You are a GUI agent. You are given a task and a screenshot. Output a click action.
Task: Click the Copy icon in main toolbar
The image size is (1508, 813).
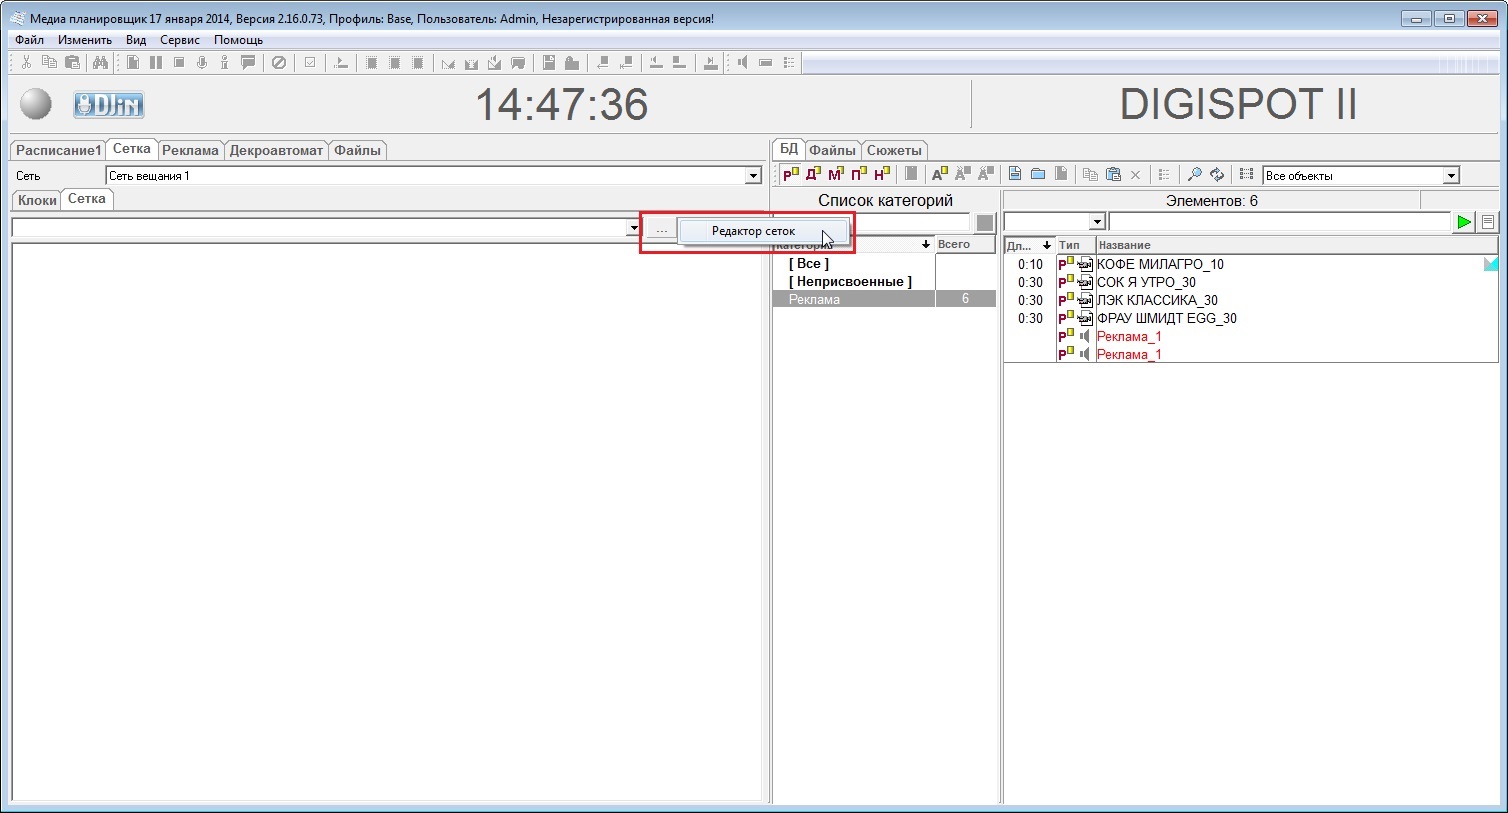(x=49, y=62)
